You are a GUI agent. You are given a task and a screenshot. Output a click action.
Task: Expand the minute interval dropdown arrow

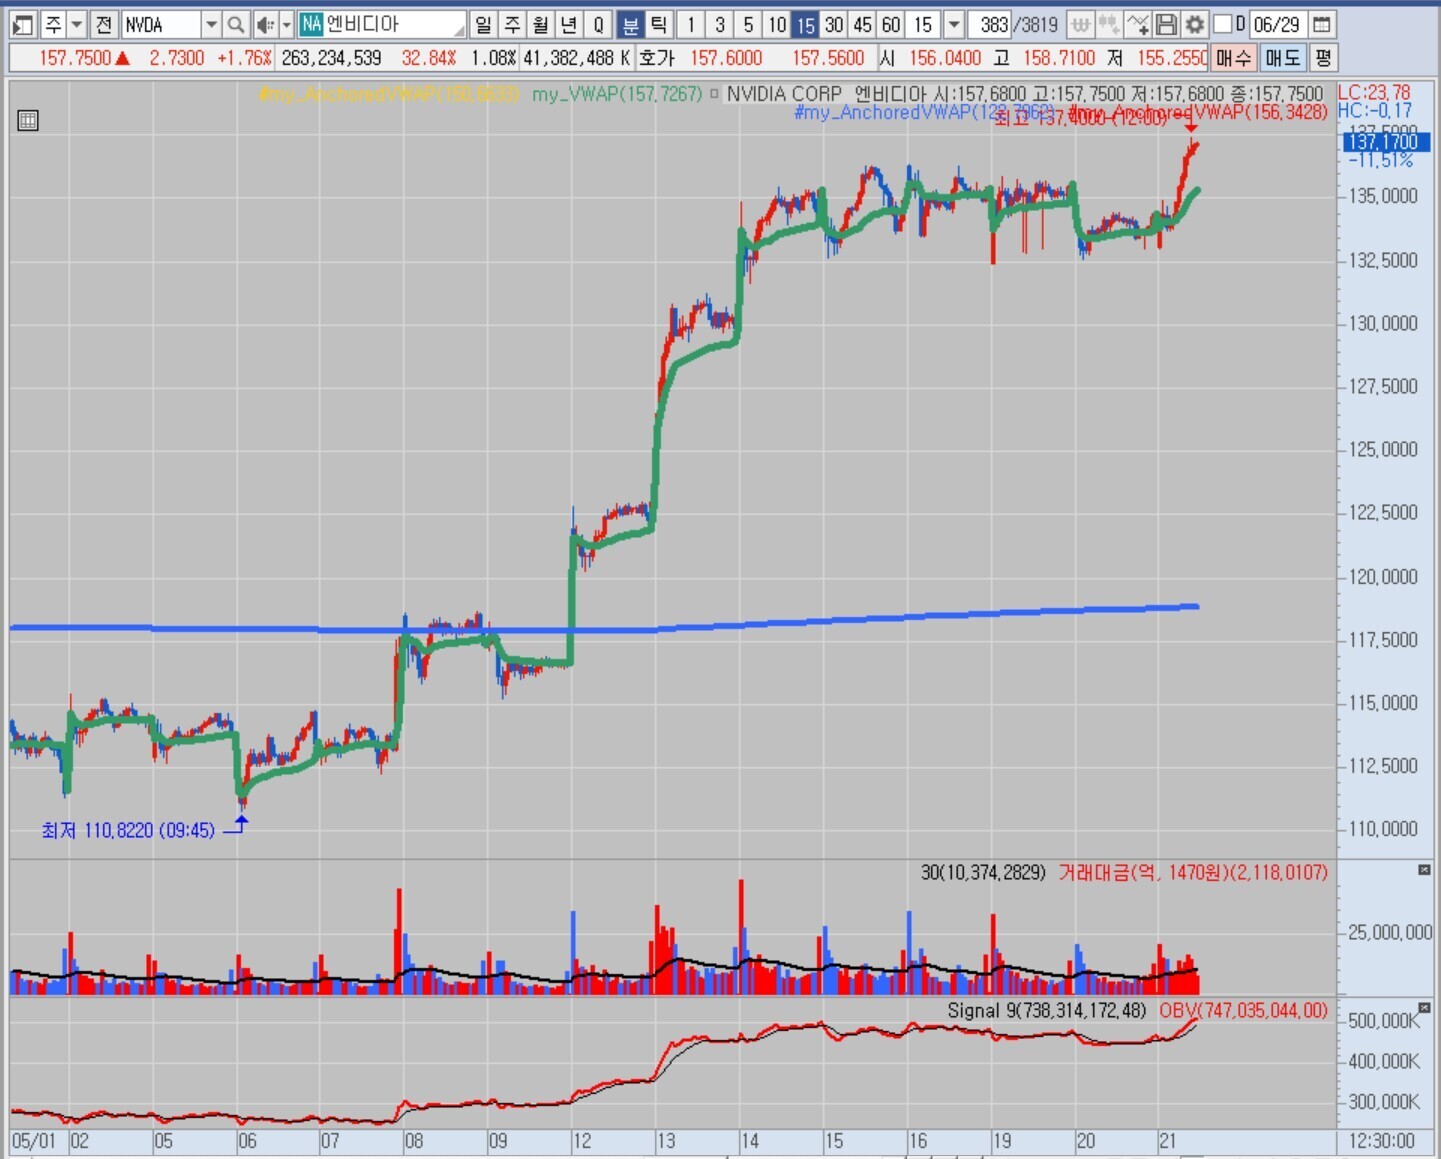953,24
